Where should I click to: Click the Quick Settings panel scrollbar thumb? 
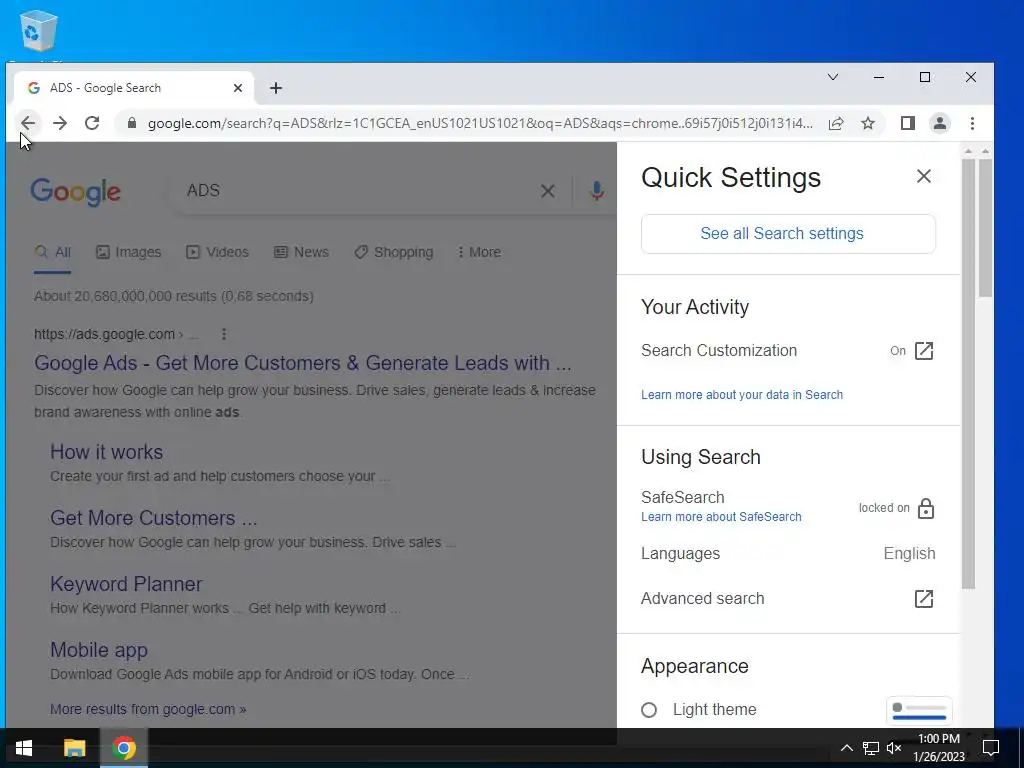pos(968,372)
